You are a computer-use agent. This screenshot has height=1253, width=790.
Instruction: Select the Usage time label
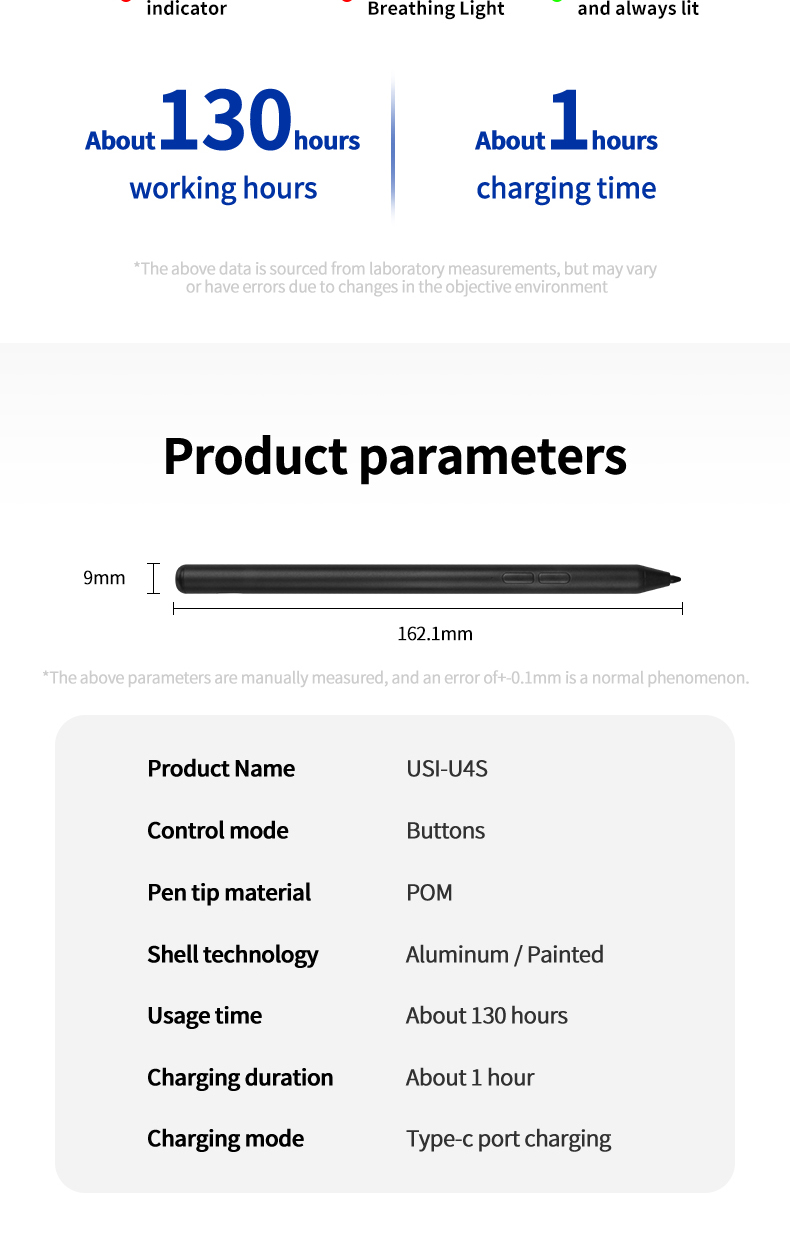tap(205, 1017)
